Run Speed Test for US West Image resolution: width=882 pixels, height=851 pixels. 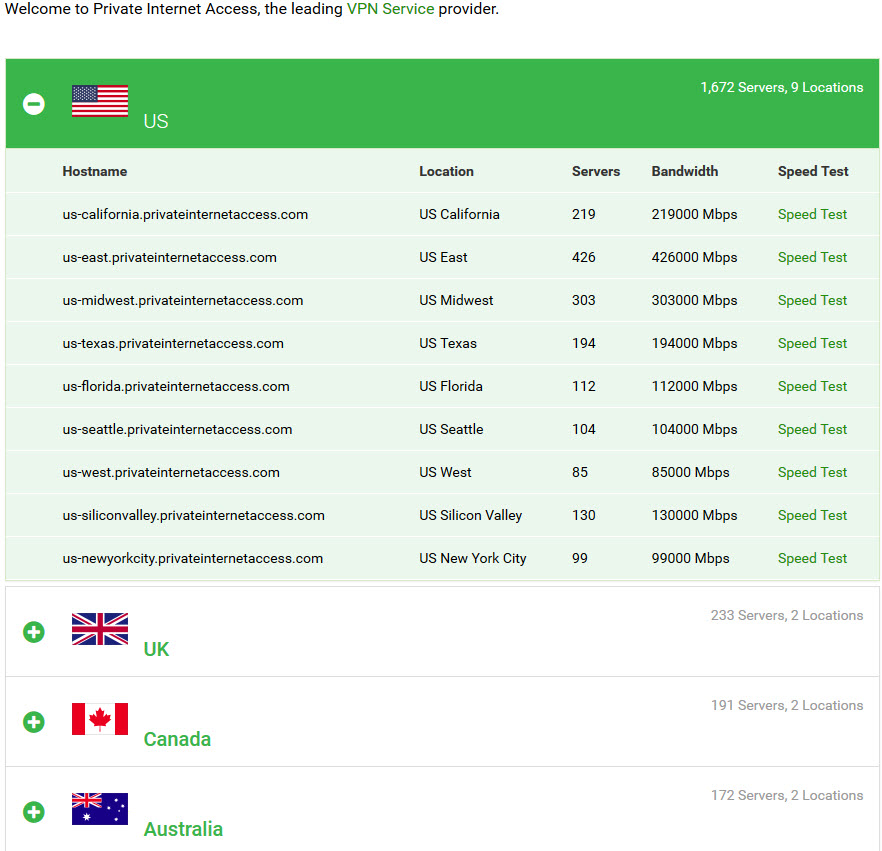click(812, 472)
